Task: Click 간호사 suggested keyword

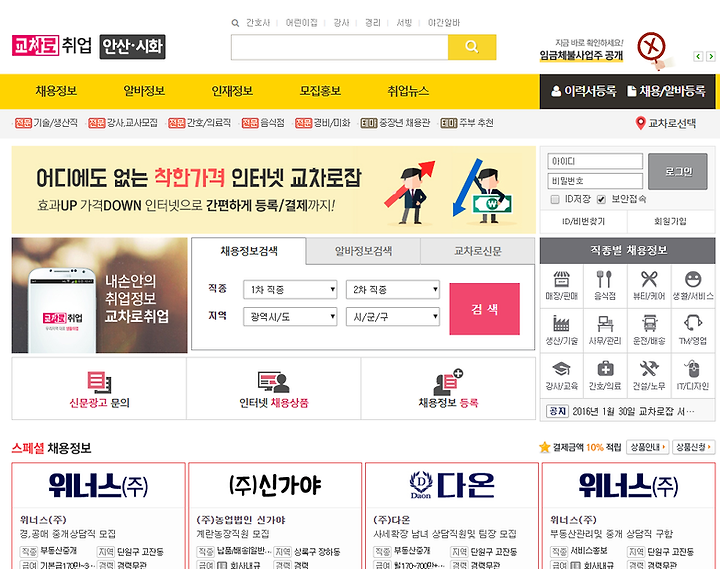Action: coord(258,23)
